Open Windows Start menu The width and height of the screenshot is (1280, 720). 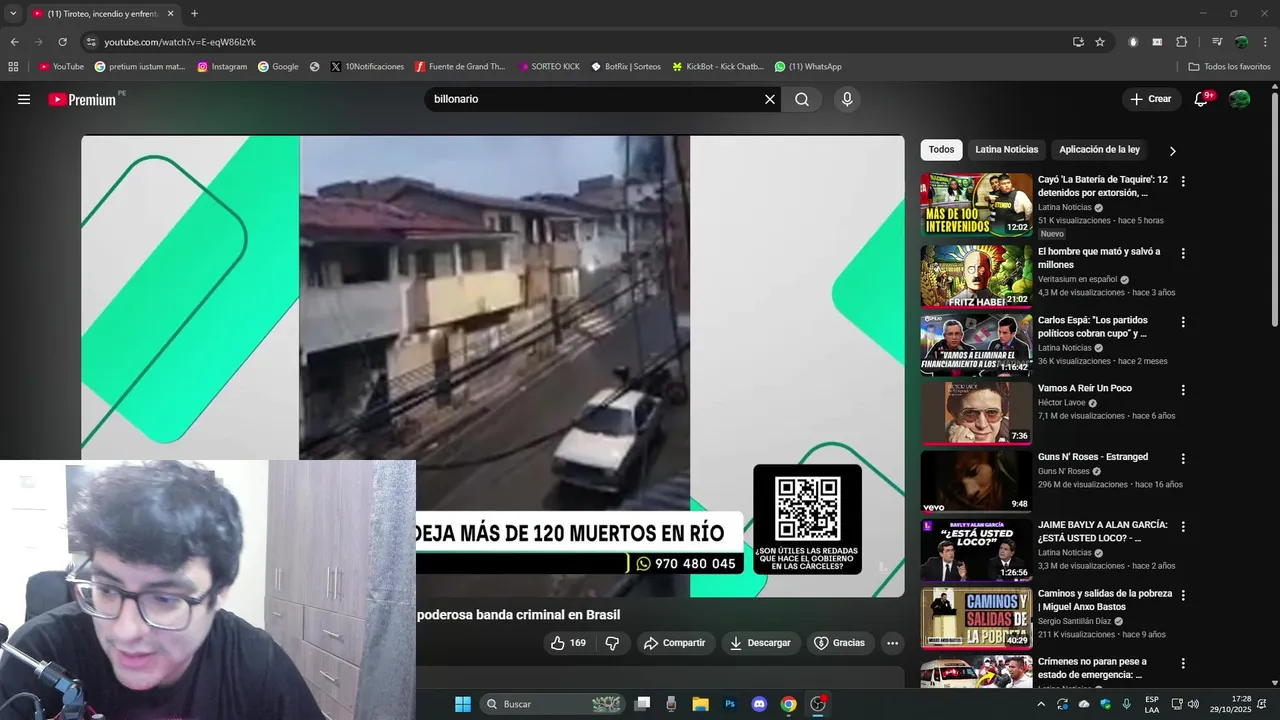463,704
